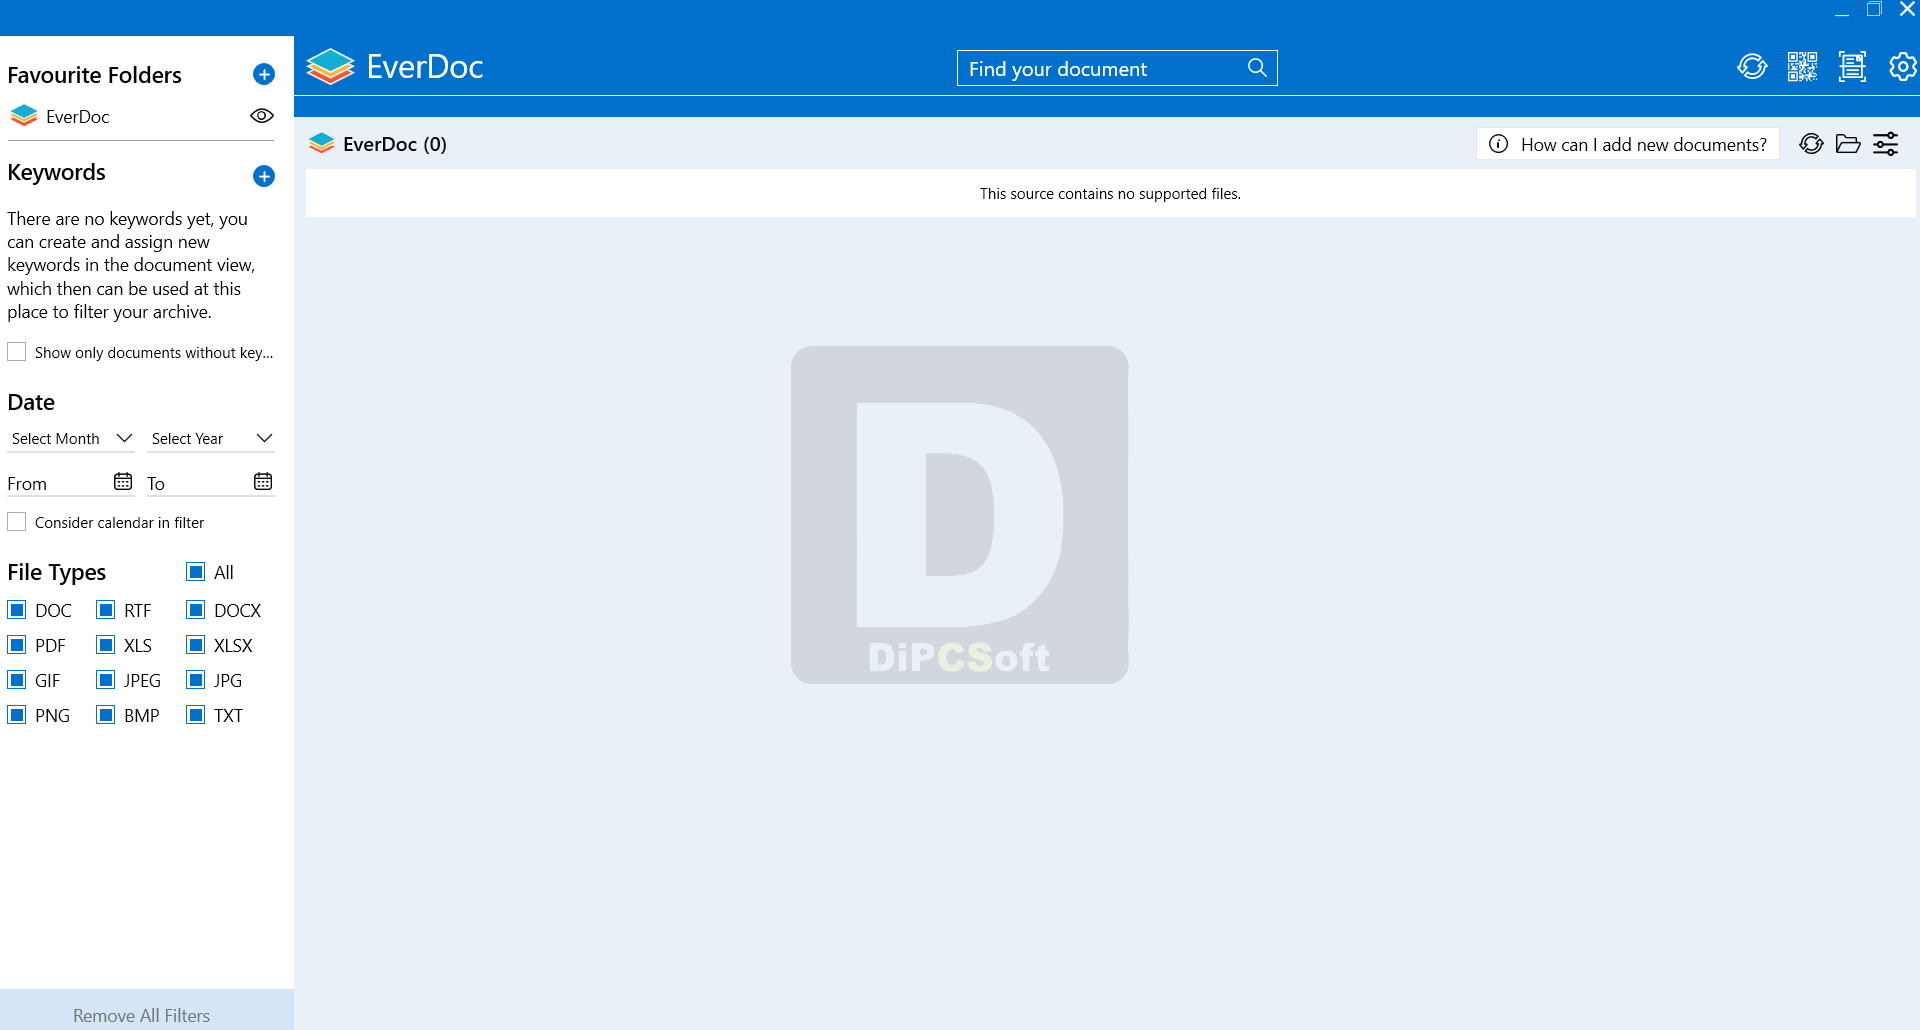
Task: Open the From date calendar picker
Action: pos(123,482)
